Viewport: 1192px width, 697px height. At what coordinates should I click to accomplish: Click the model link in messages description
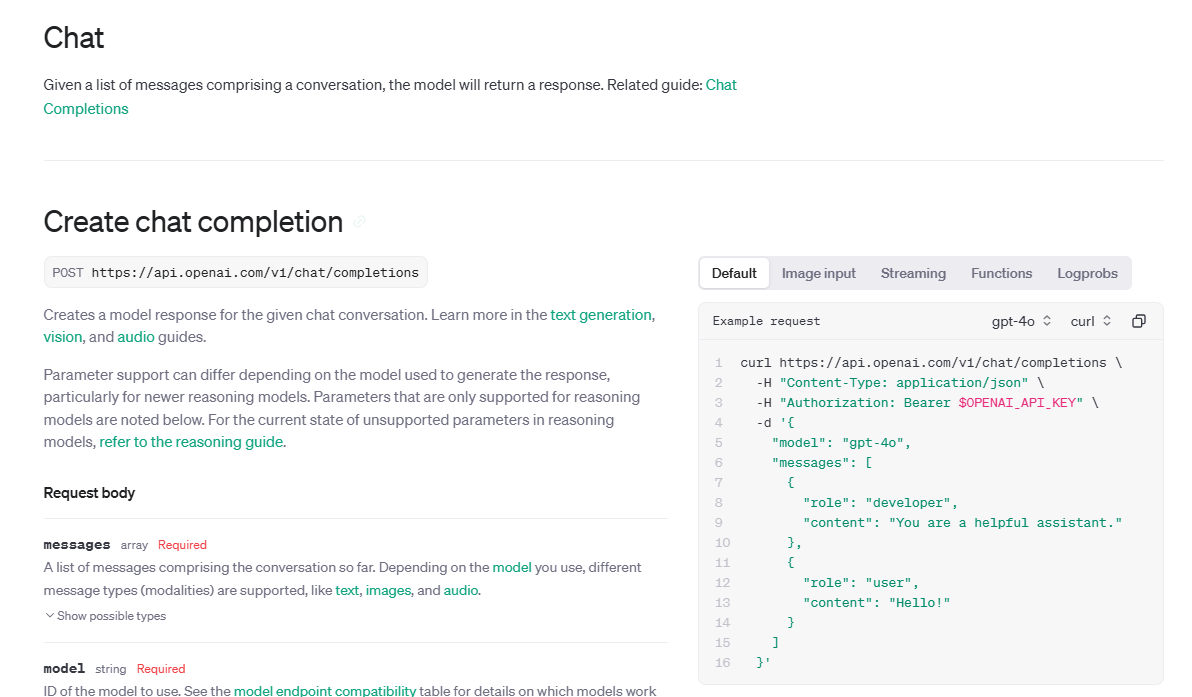[511, 567]
